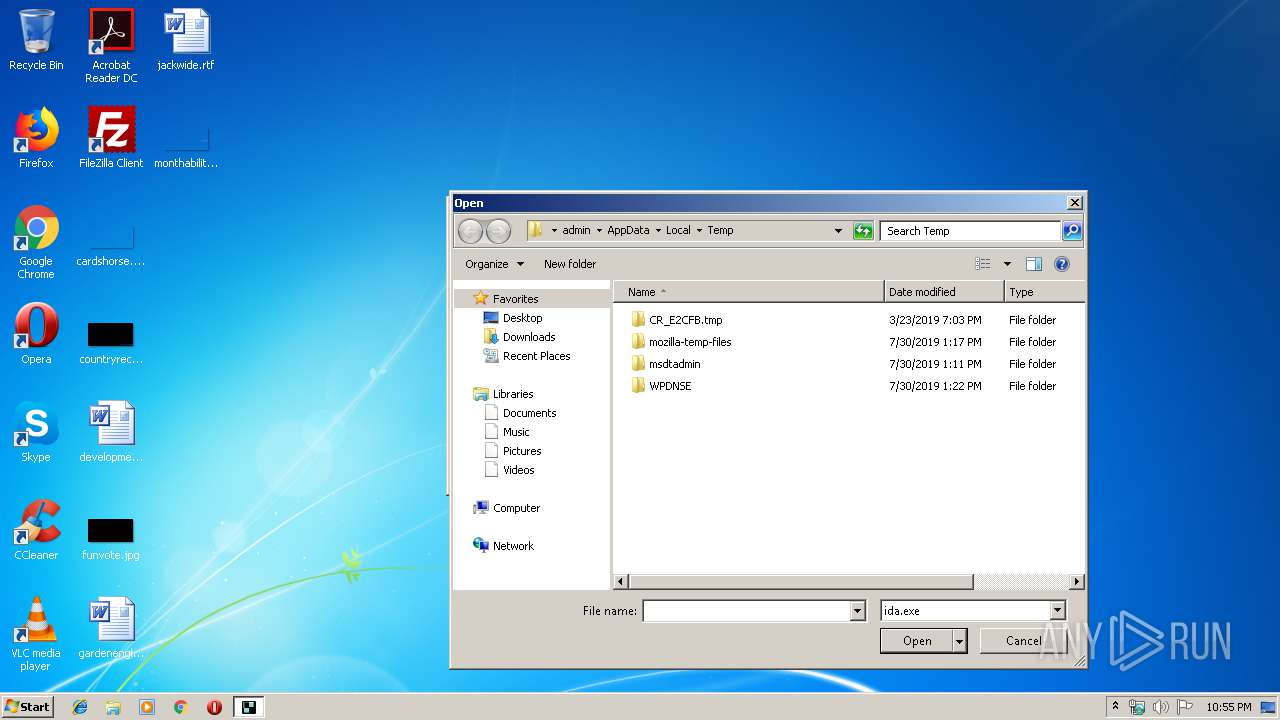This screenshot has height=720, width=1280.
Task: Launch Firefox from the desktop
Action: (36, 138)
